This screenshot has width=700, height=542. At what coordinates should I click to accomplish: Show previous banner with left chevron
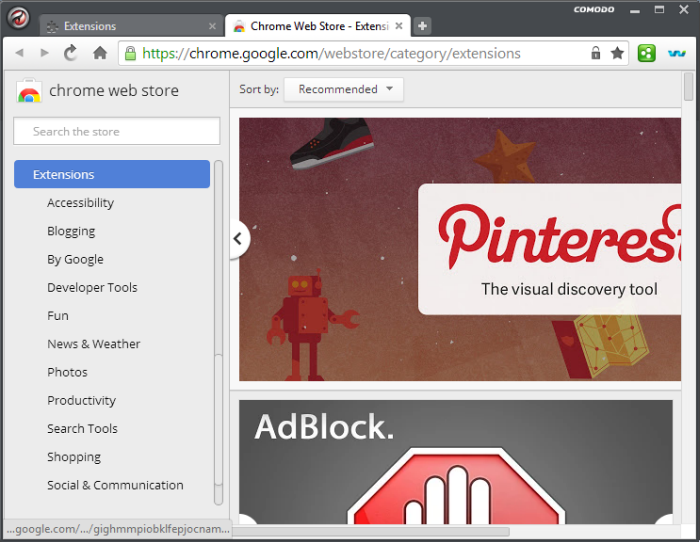coord(239,239)
